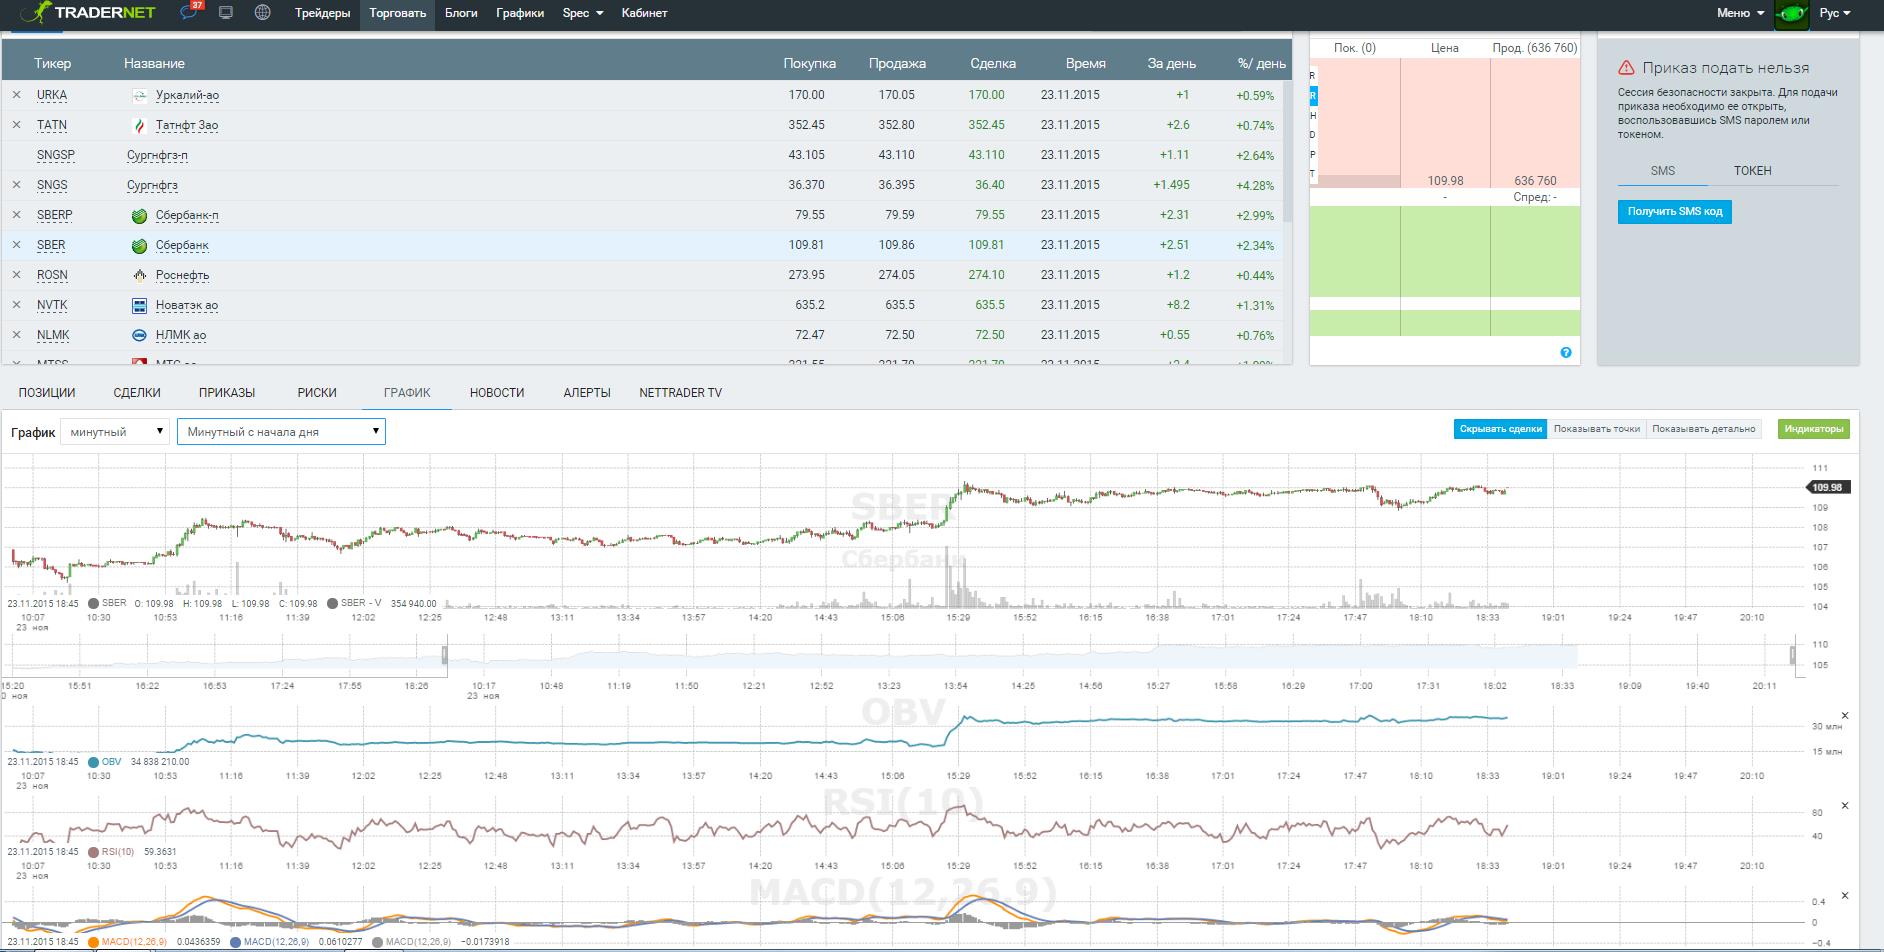The width and height of the screenshot is (1884, 952).
Task: Toggle Скрывать сделки chart option
Action: (x=1500, y=429)
